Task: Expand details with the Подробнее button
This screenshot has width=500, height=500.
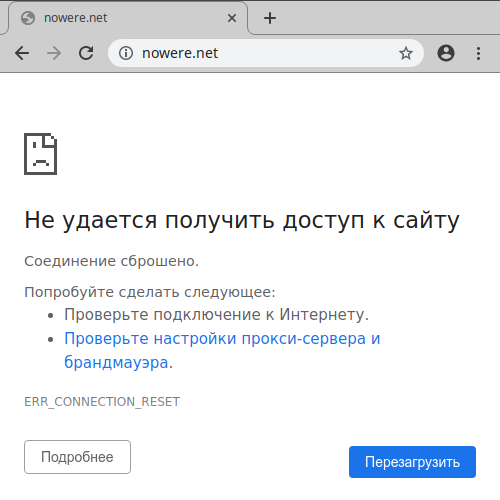Action: click(x=77, y=457)
